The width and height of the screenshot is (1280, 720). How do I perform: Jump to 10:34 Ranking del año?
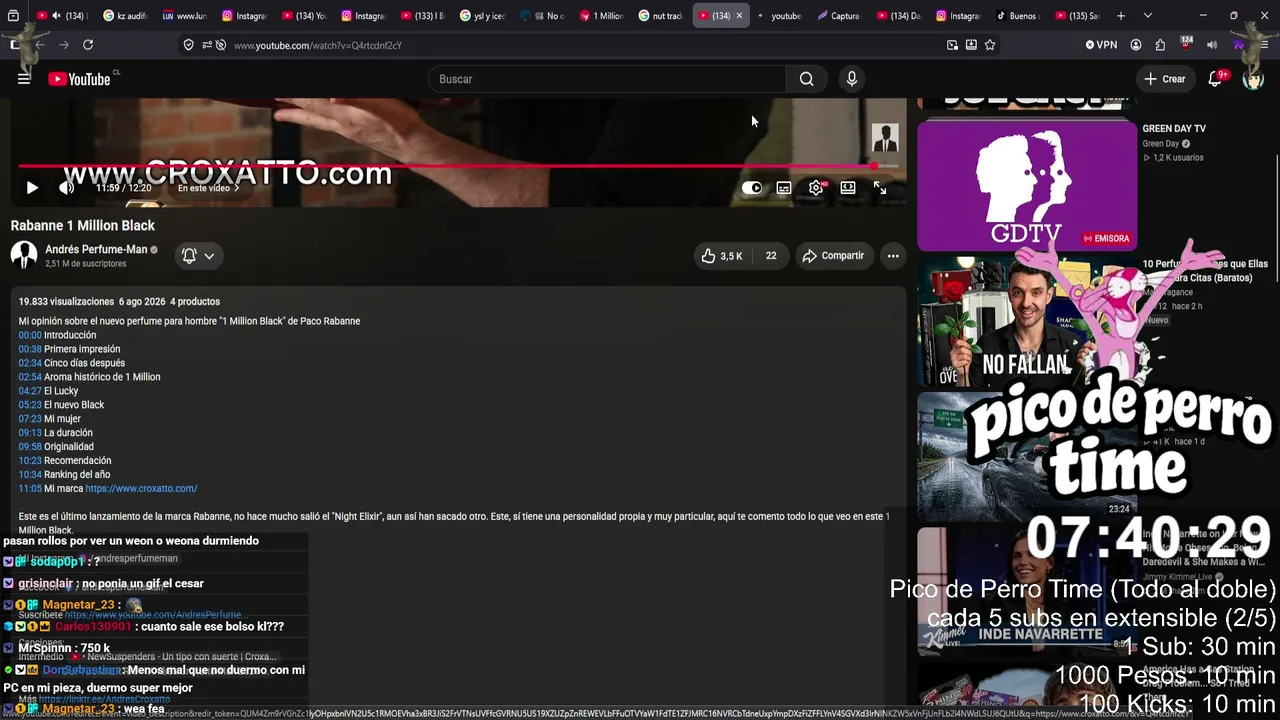click(30, 475)
